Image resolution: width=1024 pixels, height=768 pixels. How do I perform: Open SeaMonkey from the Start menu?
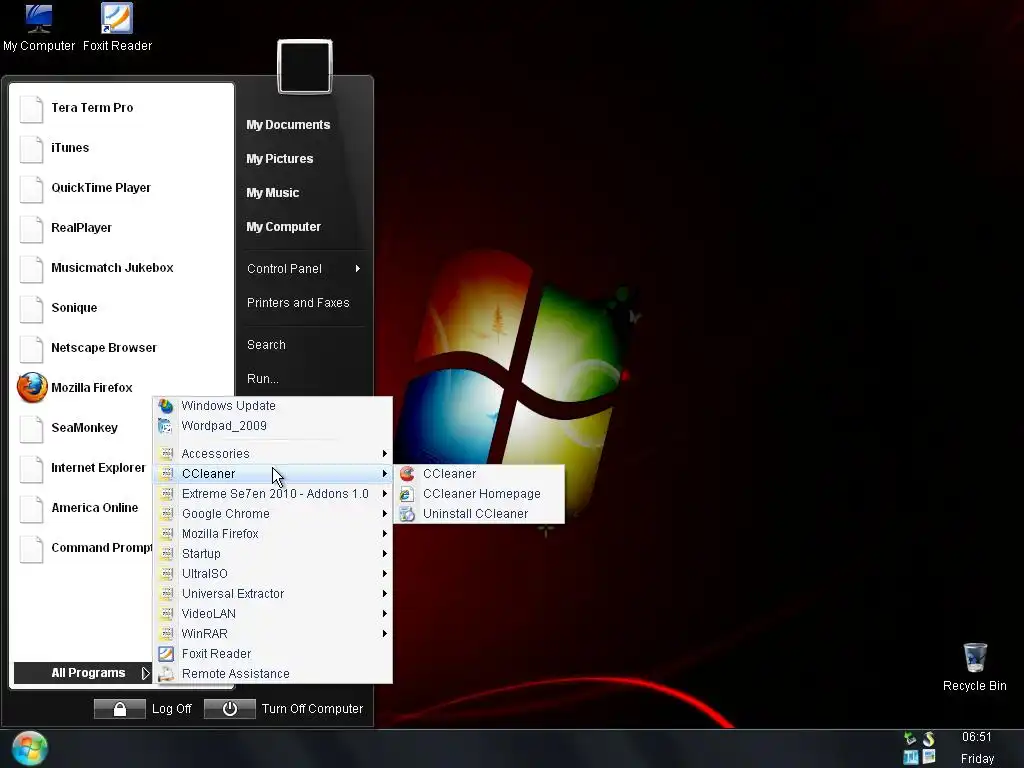click(84, 428)
